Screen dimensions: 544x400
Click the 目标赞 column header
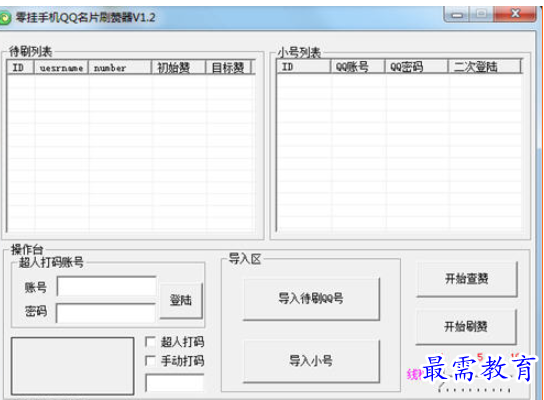tap(230, 67)
